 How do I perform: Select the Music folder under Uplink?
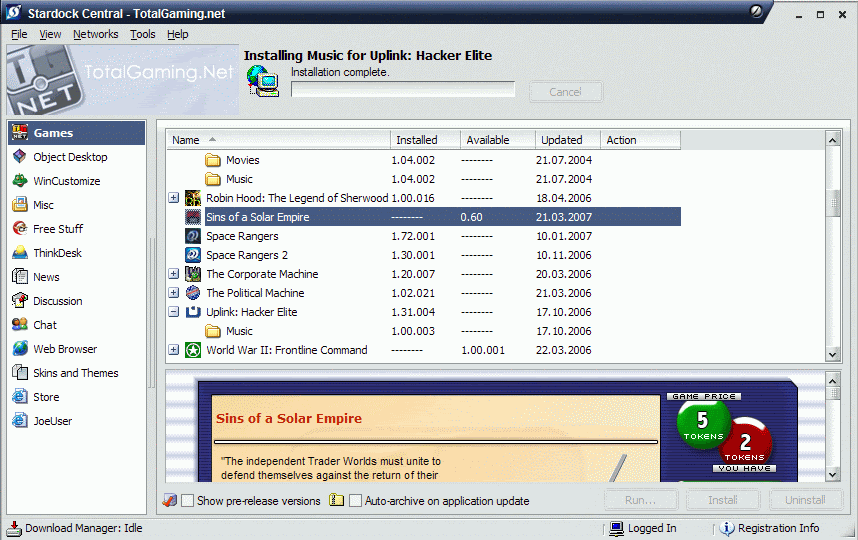click(x=239, y=331)
